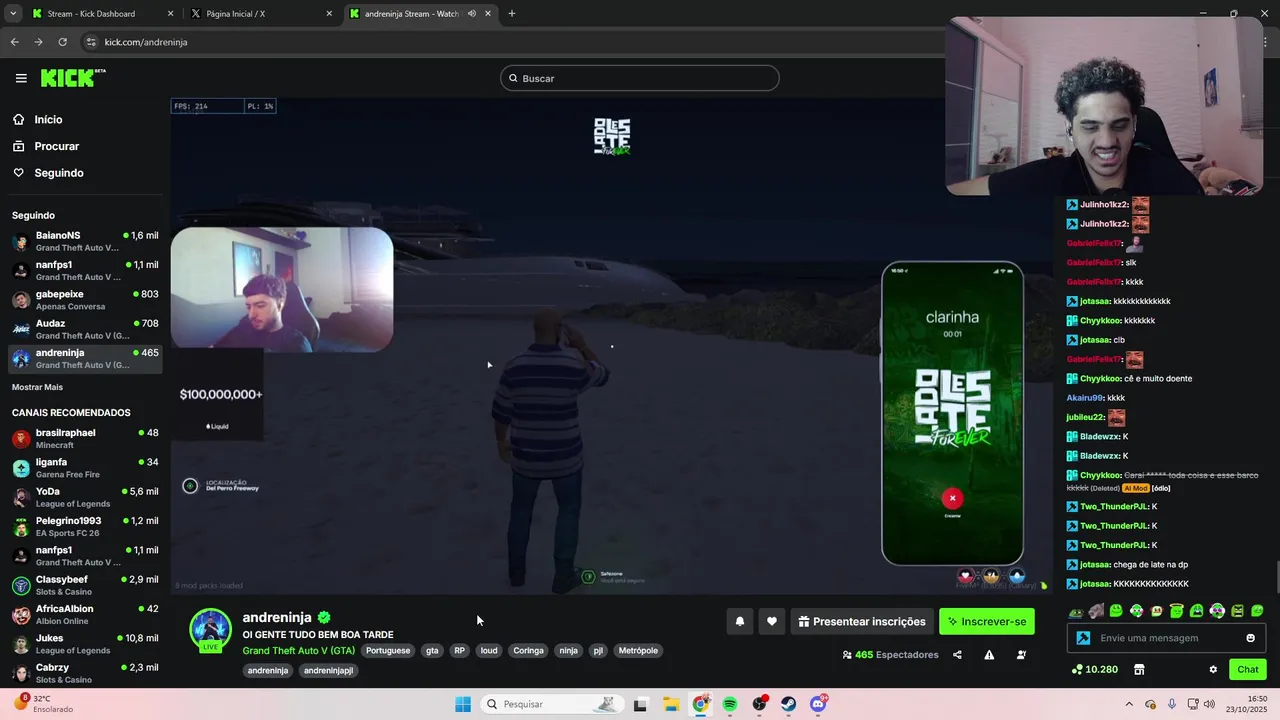The height and width of the screenshot is (720, 1280).
Task: Expand the followed list with Mostrar Mais
Action: [x=37, y=387]
